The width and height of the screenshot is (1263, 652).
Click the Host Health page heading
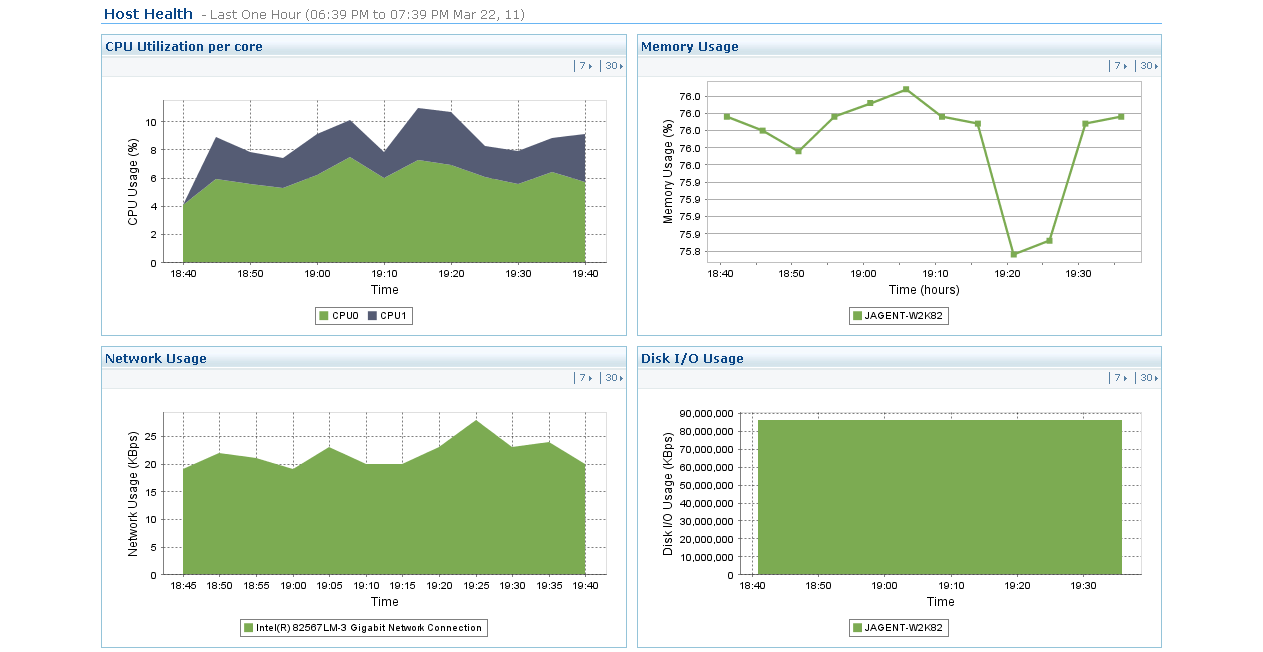(148, 14)
